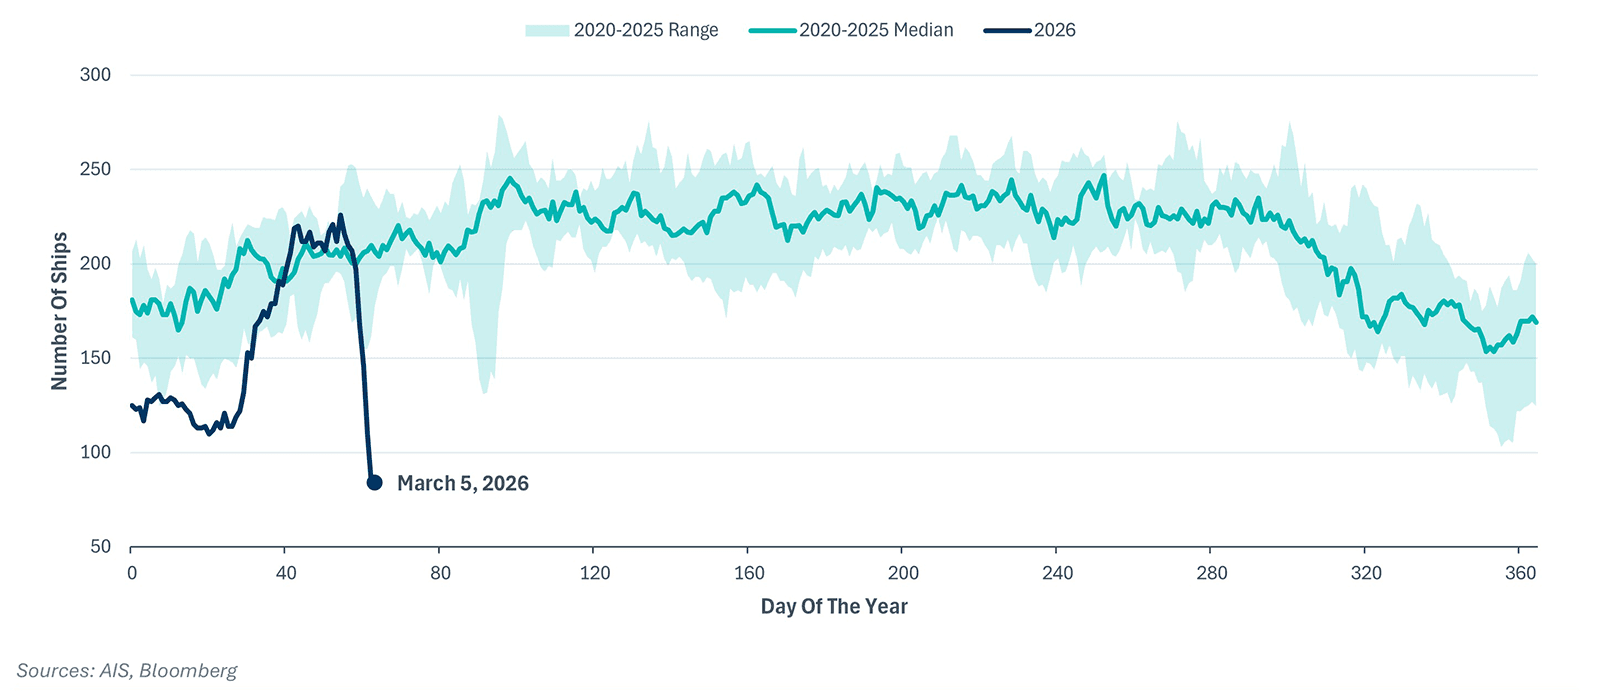Toggle the 2020-2025 Range legend label
1600x691 pixels.
646,31
